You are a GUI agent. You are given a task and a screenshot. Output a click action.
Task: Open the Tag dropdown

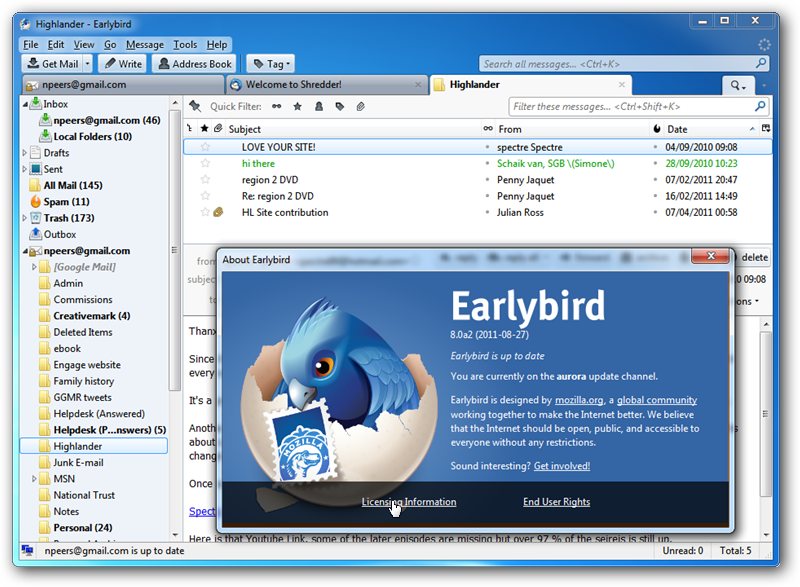[271, 64]
